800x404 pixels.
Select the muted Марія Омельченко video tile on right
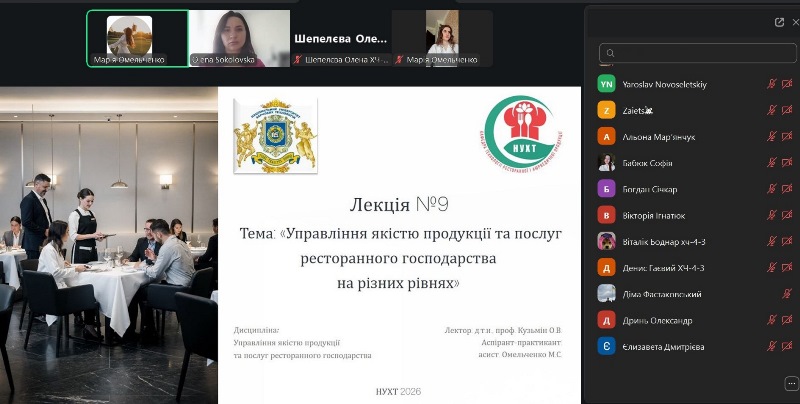(442, 39)
